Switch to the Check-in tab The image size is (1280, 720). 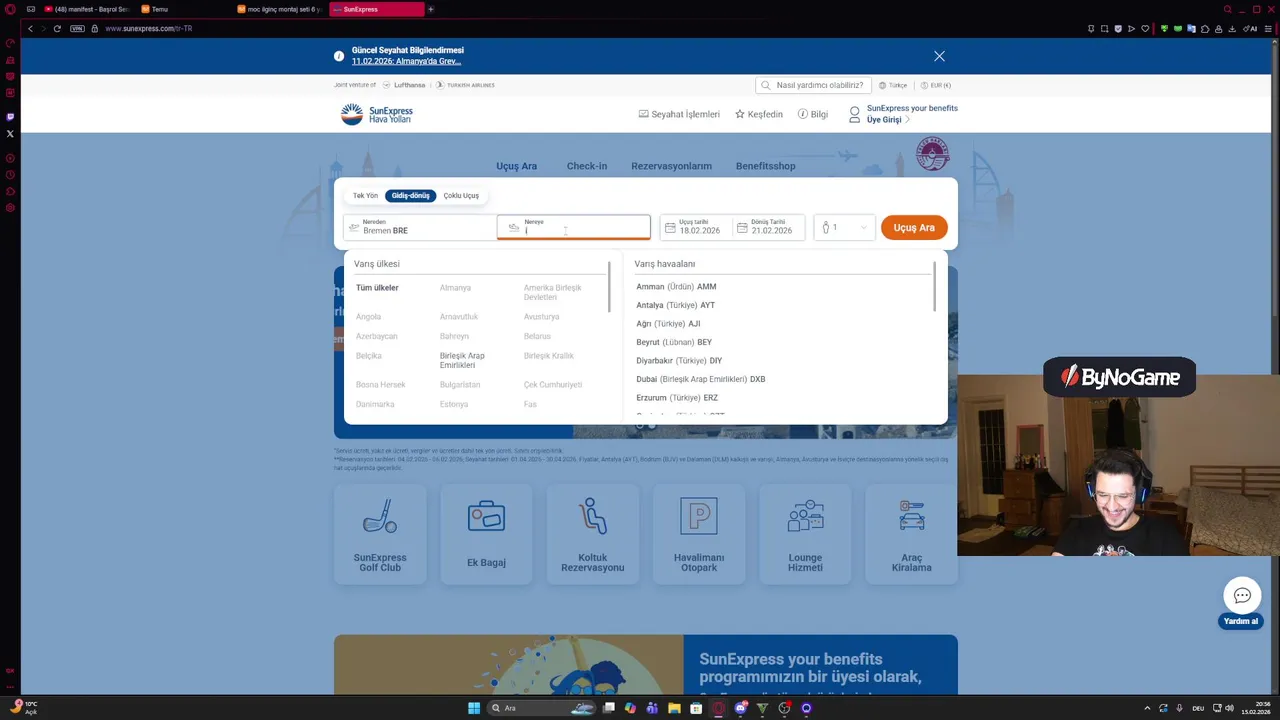coord(587,166)
